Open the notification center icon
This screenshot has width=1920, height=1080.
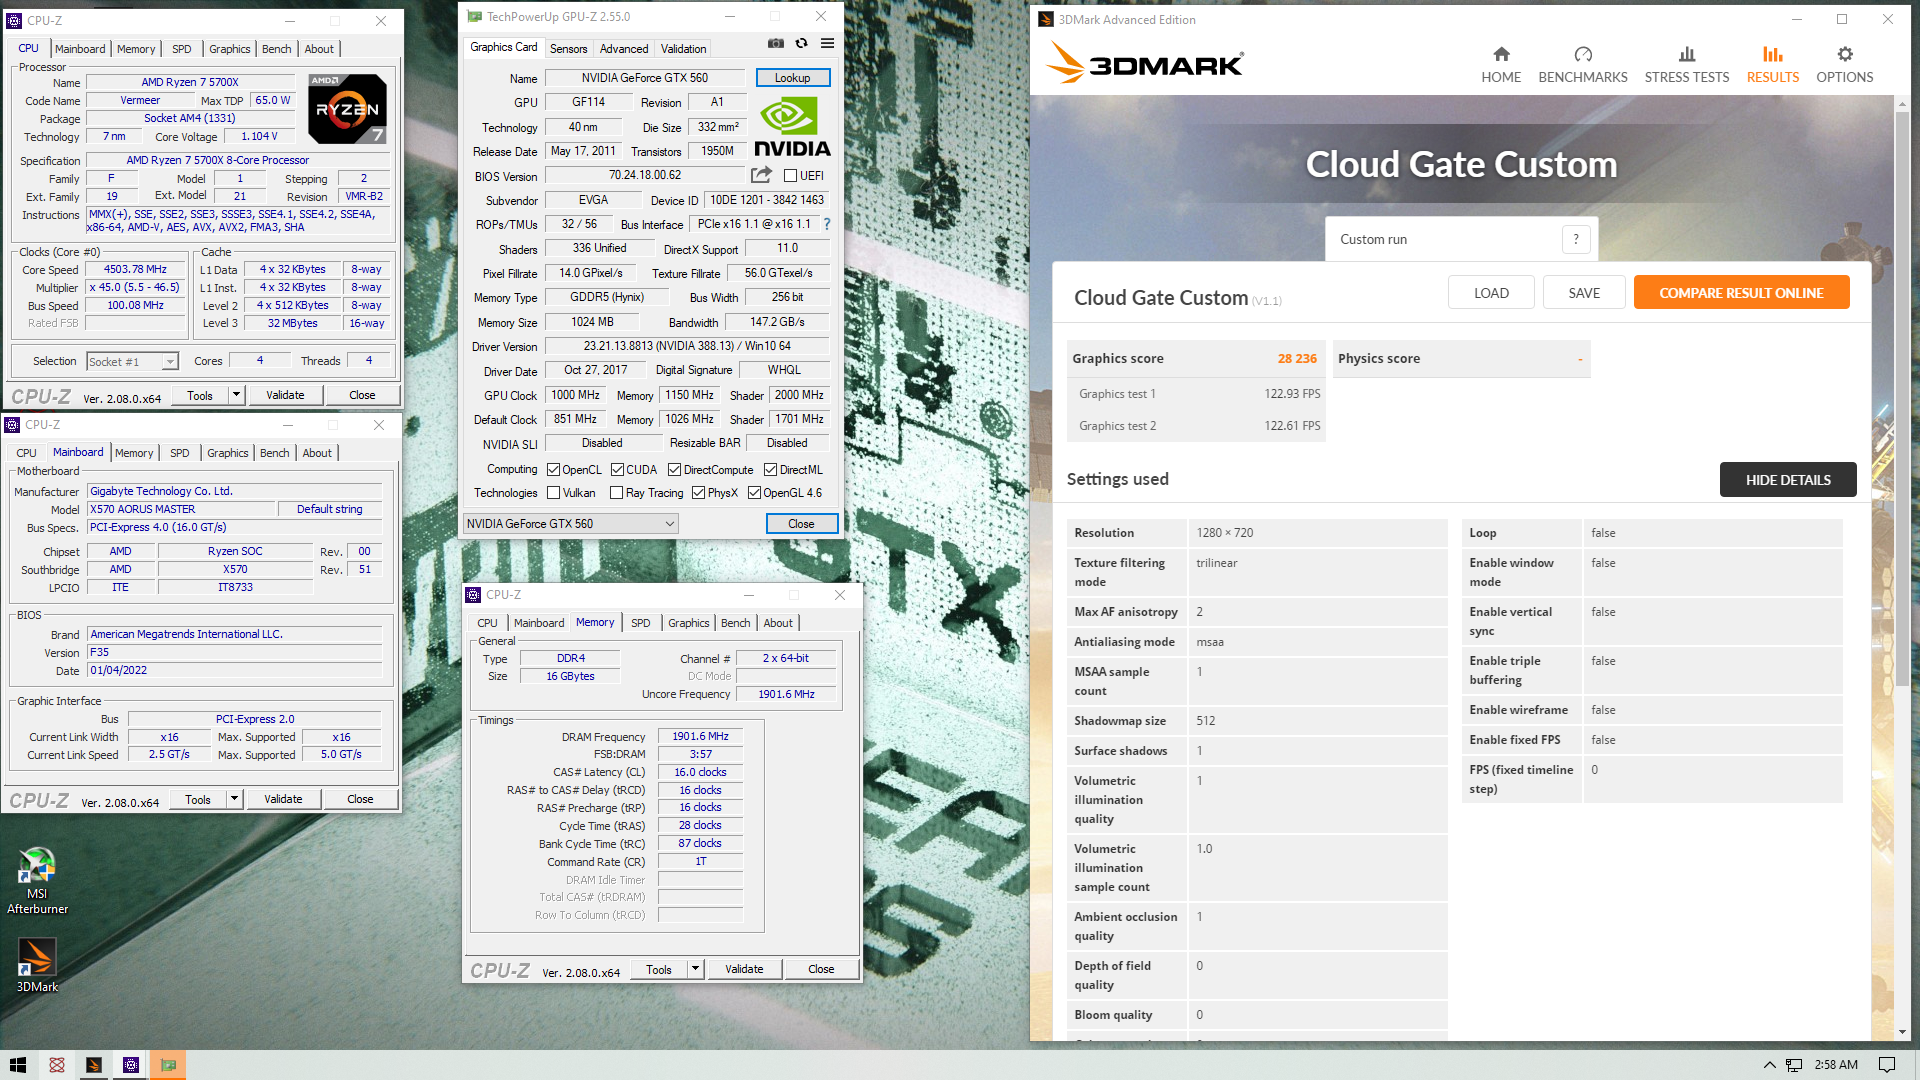[1887, 1065]
